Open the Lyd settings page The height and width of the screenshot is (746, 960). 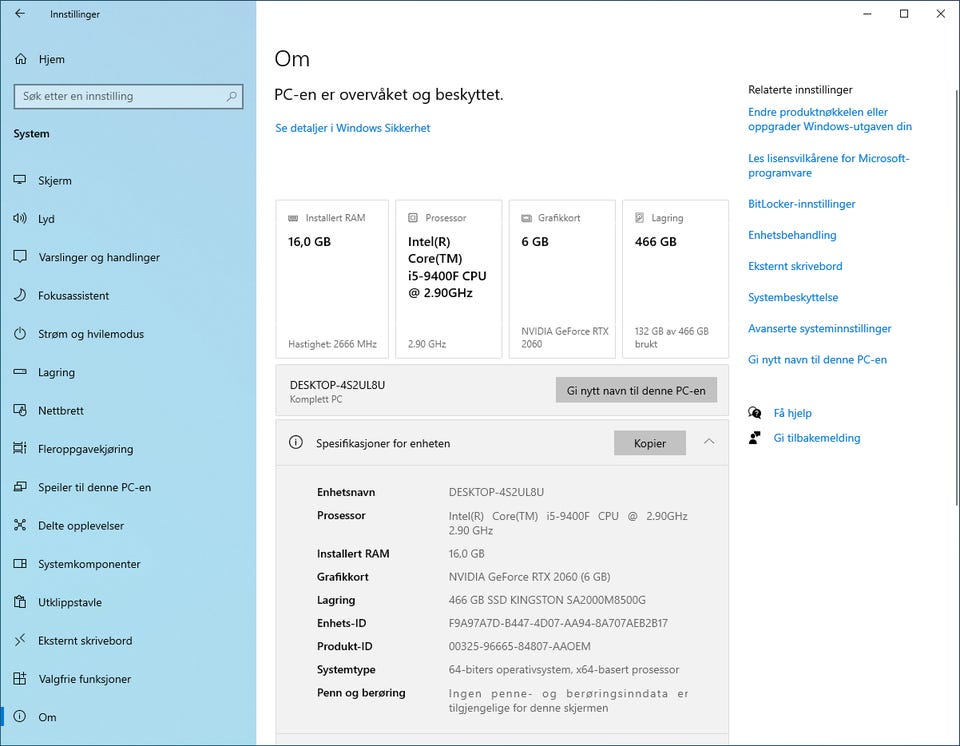[x=128, y=219]
